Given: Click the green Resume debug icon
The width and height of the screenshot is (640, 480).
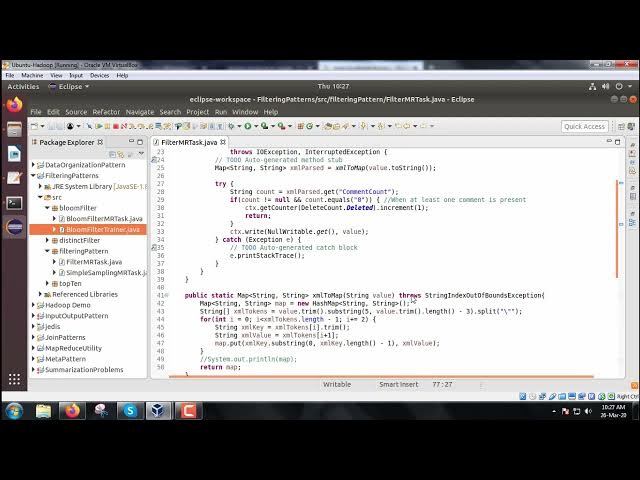Looking at the screenshot, I should coord(98,126).
